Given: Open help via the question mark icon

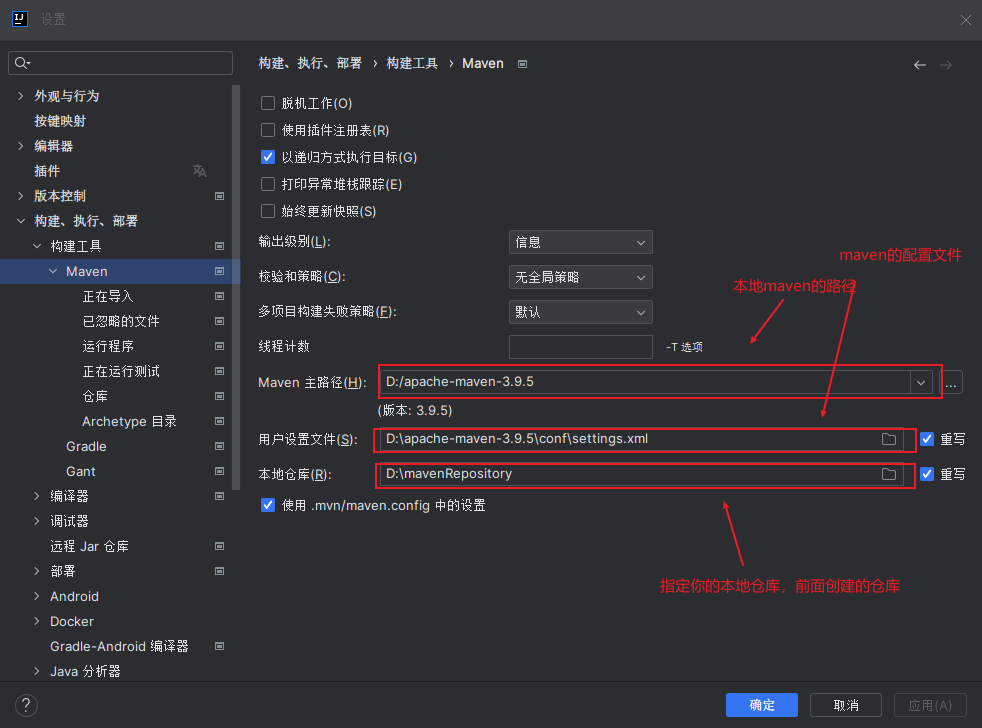Looking at the screenshot, I should [25, 705].
